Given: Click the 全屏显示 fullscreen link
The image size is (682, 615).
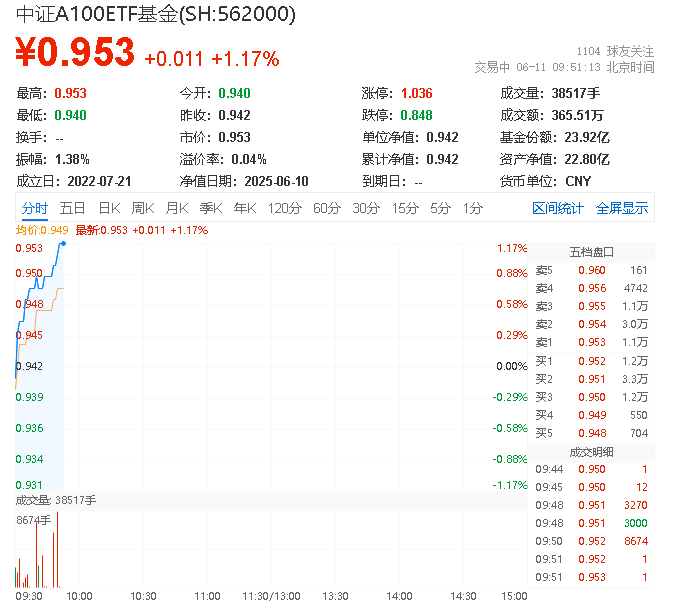Looking at the screenshot, I should coord(622,208).
